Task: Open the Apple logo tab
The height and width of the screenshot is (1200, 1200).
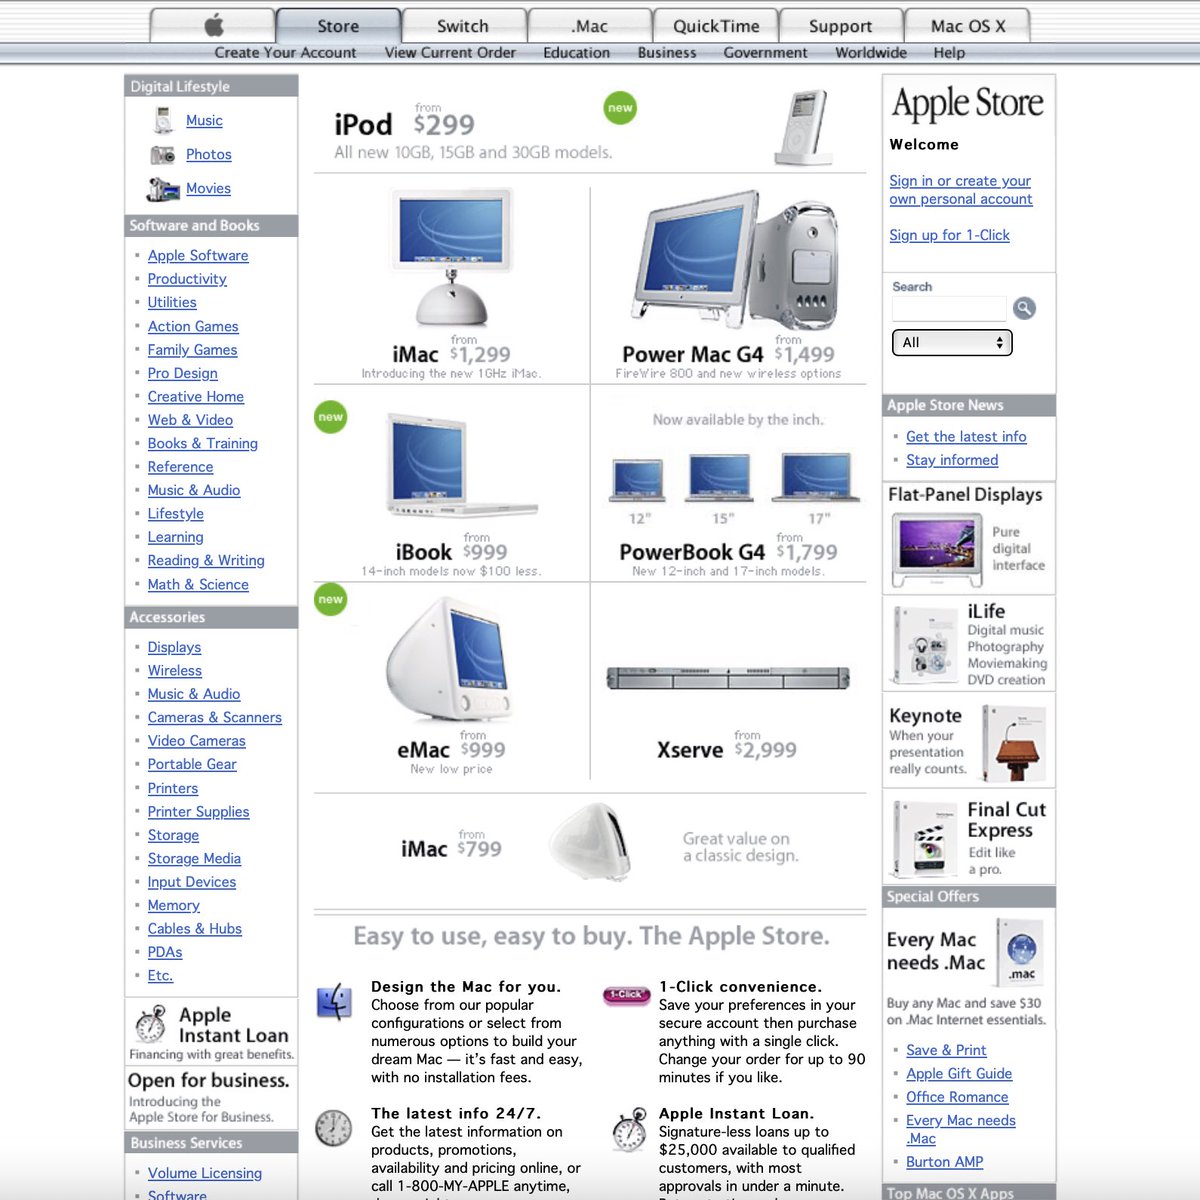Action: pyautogui.click(x=213, y=25)
